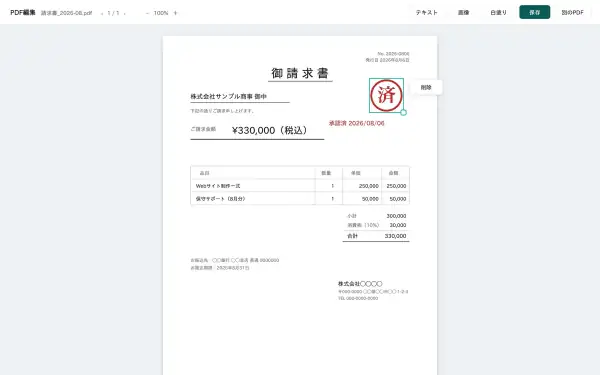Select the テキスト tool

[426, 13]
